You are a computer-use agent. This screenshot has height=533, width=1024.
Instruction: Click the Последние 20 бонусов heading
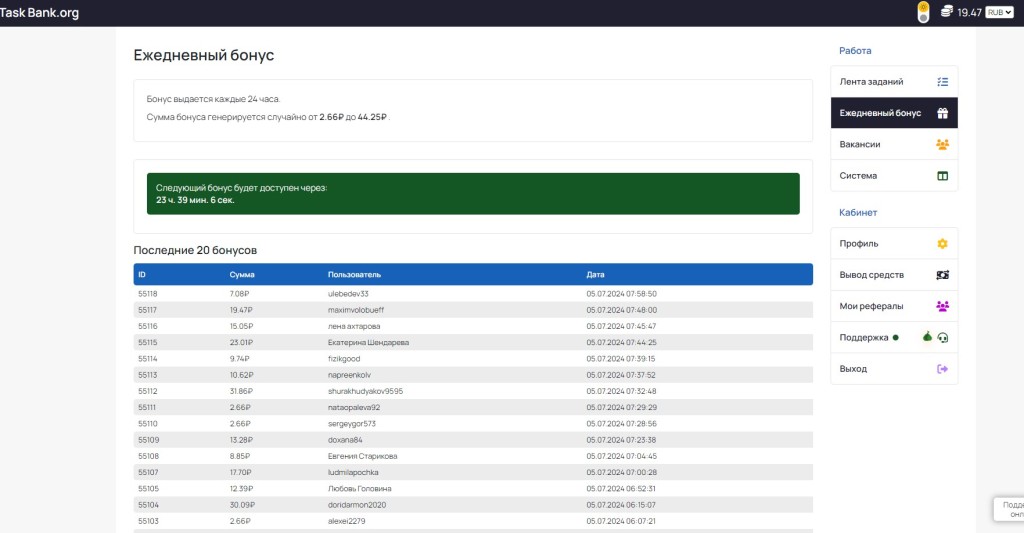click(x=195, y=250)
